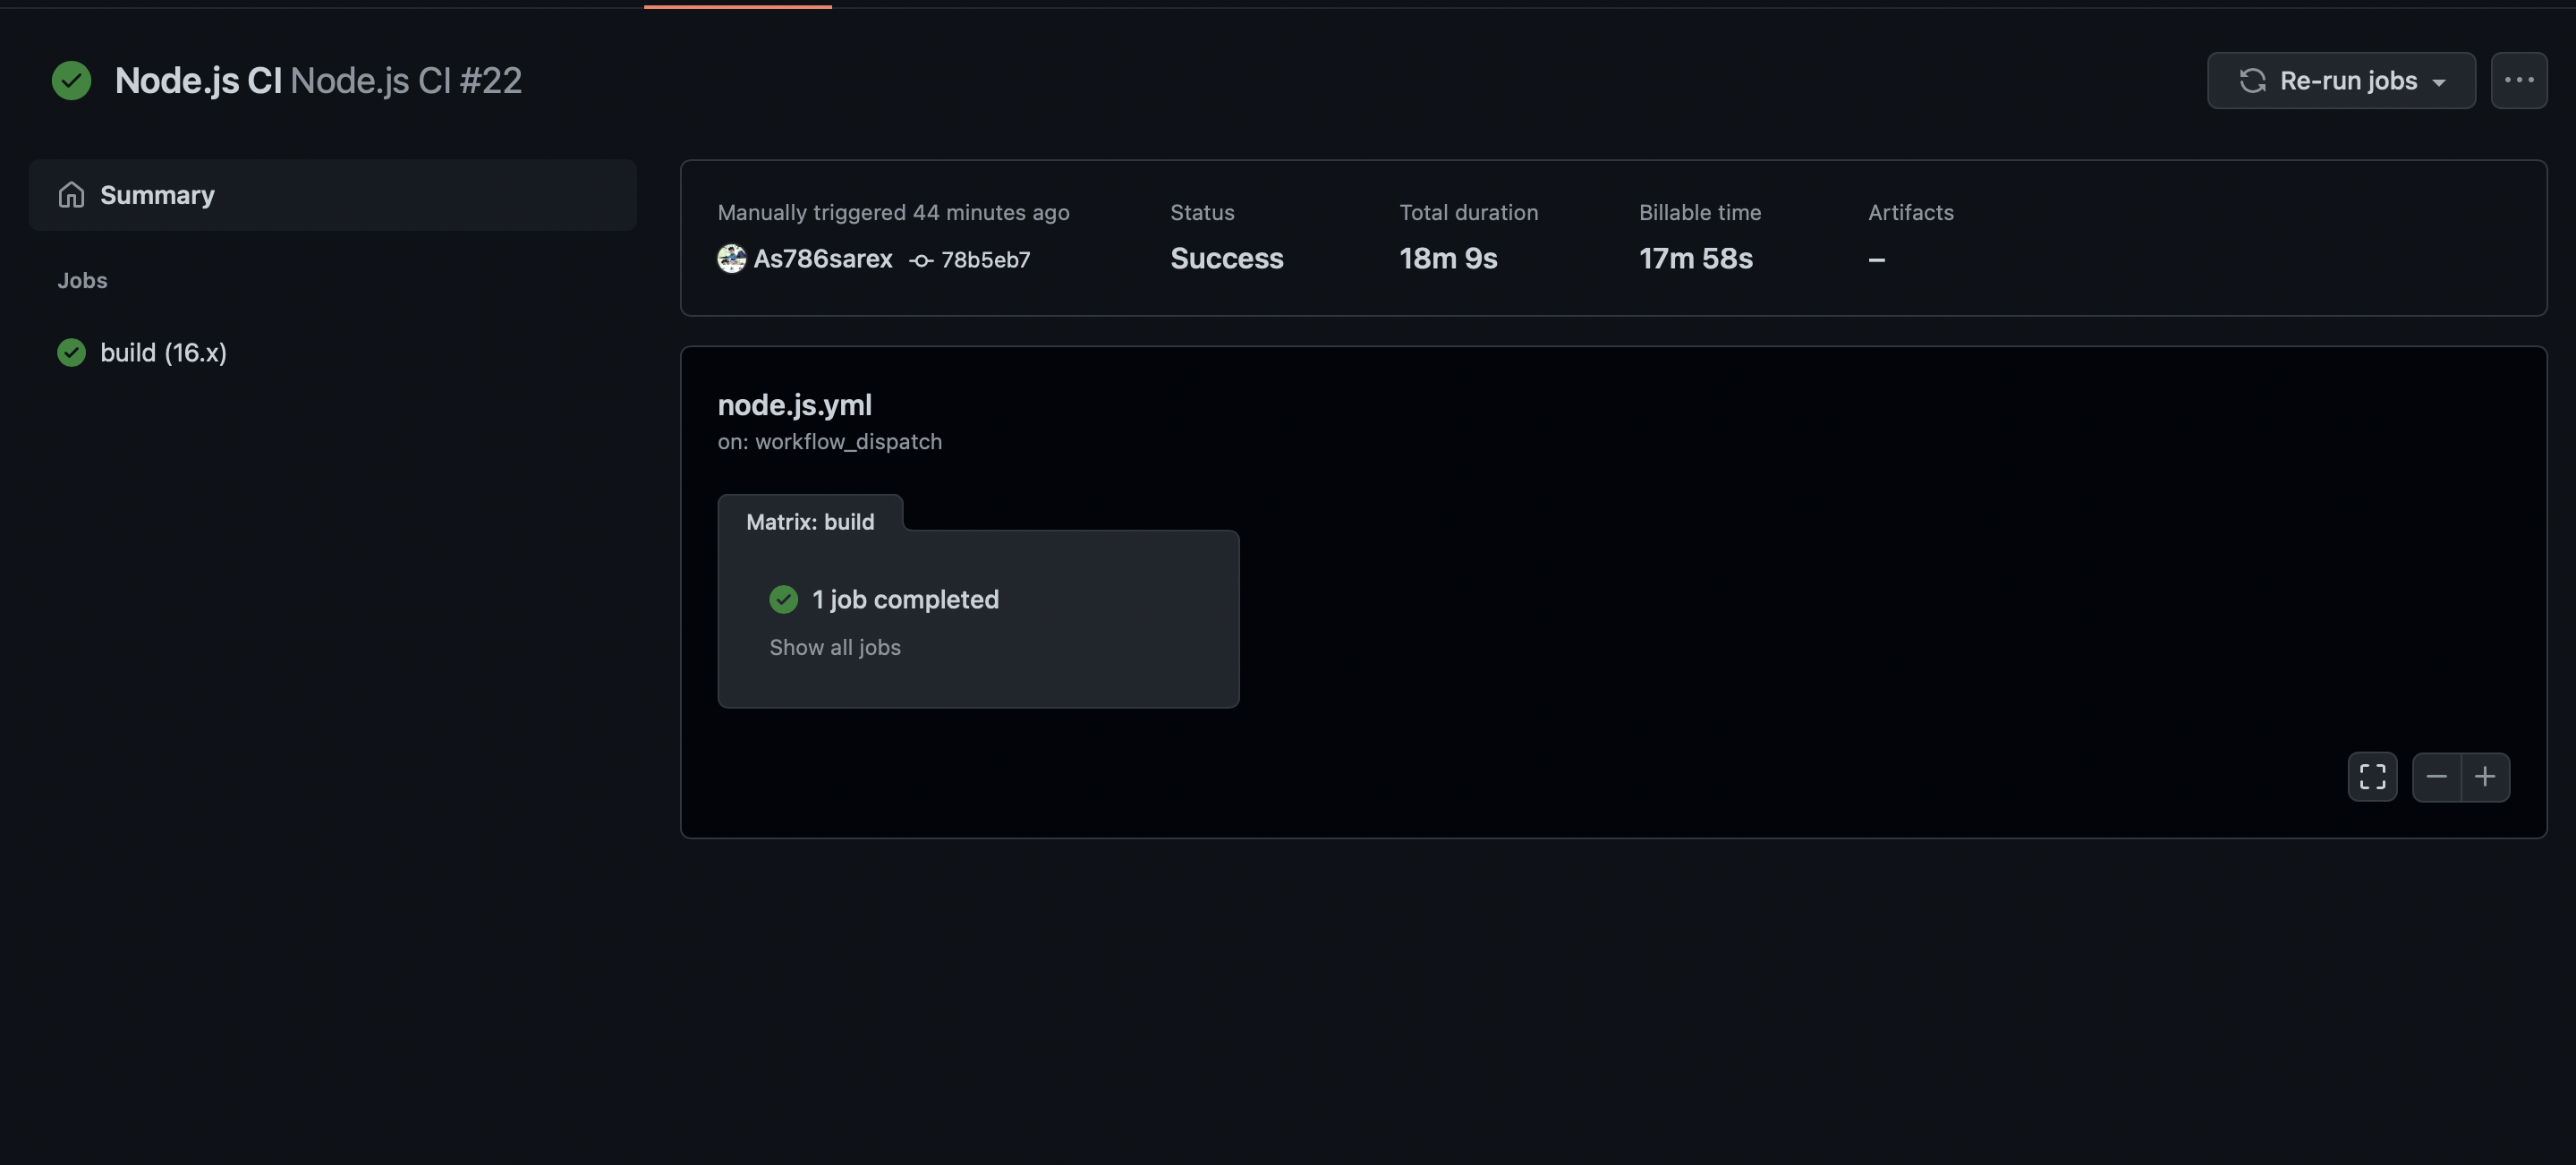Click the green workflow success icon beside Node.js CI
Viewport: 2576px width, 1165px height.
(x=71, y=80)
